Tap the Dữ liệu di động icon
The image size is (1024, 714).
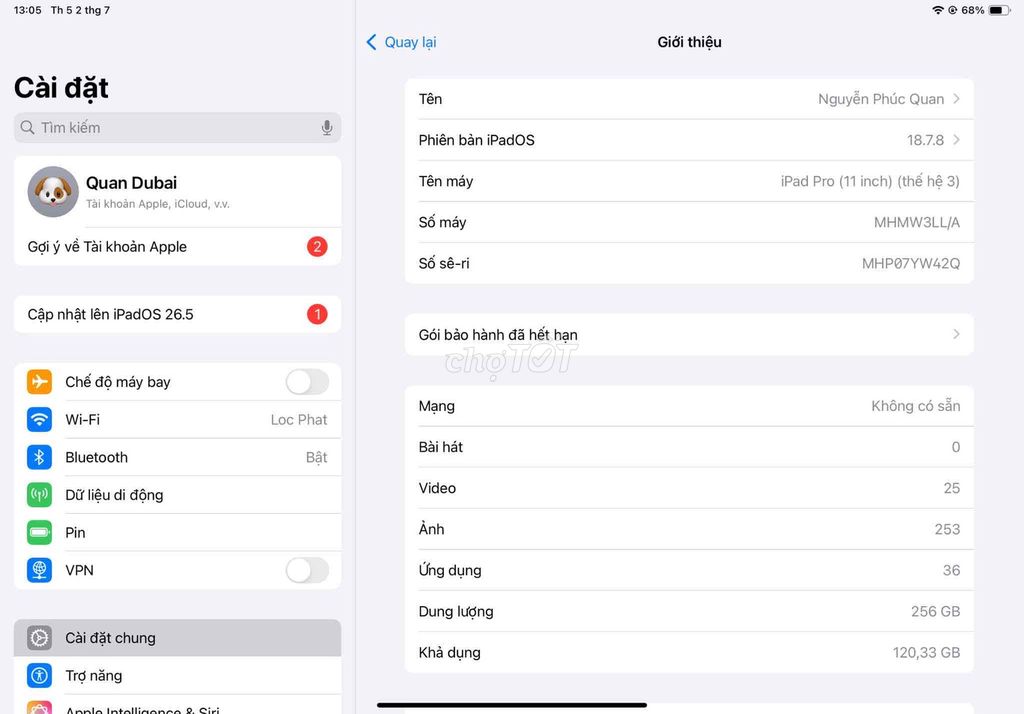(39, 495)
